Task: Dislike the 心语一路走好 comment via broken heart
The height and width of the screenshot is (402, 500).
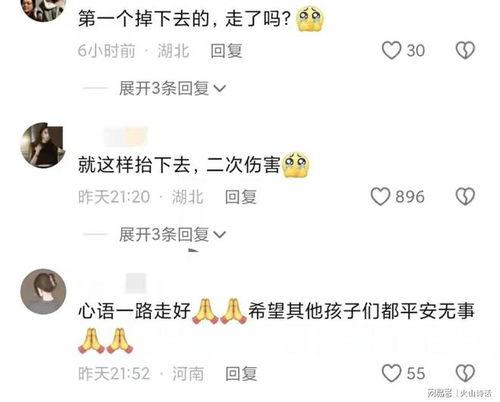Action: [x=465, y=373]
